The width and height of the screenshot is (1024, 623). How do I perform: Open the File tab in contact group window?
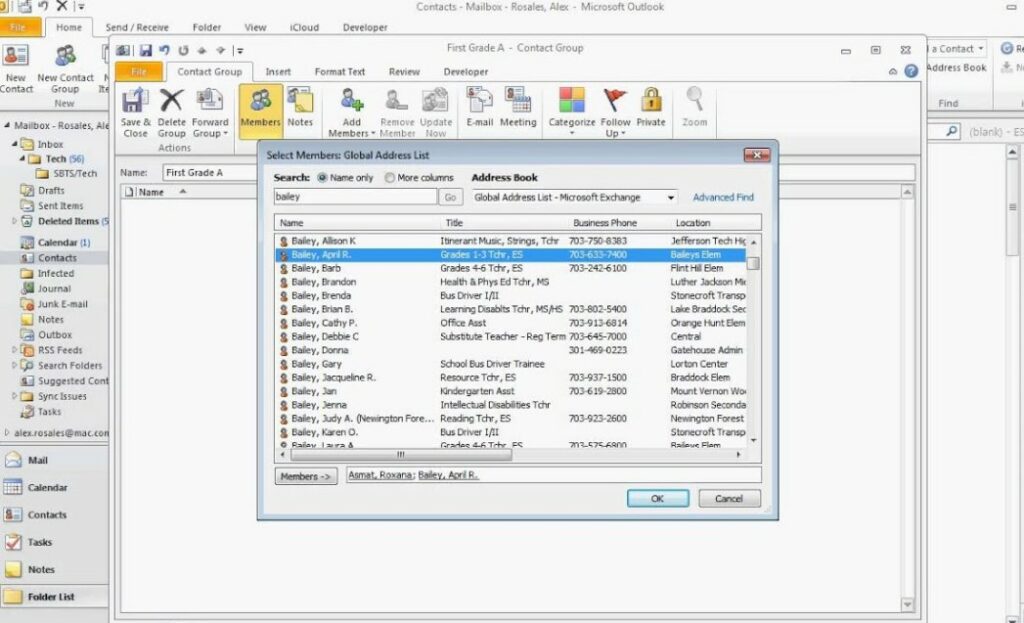[139, 72]
